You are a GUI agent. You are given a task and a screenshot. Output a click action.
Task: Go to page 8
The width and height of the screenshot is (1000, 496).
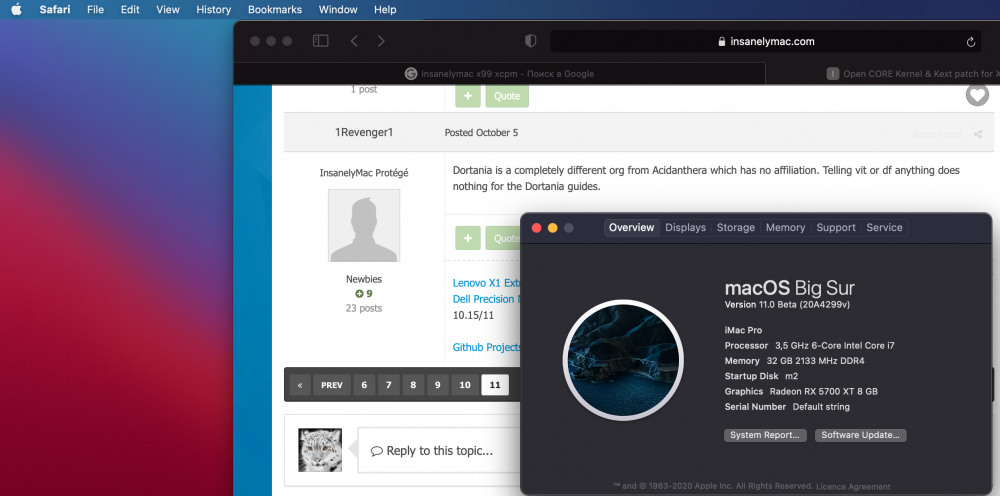point(413,385)
